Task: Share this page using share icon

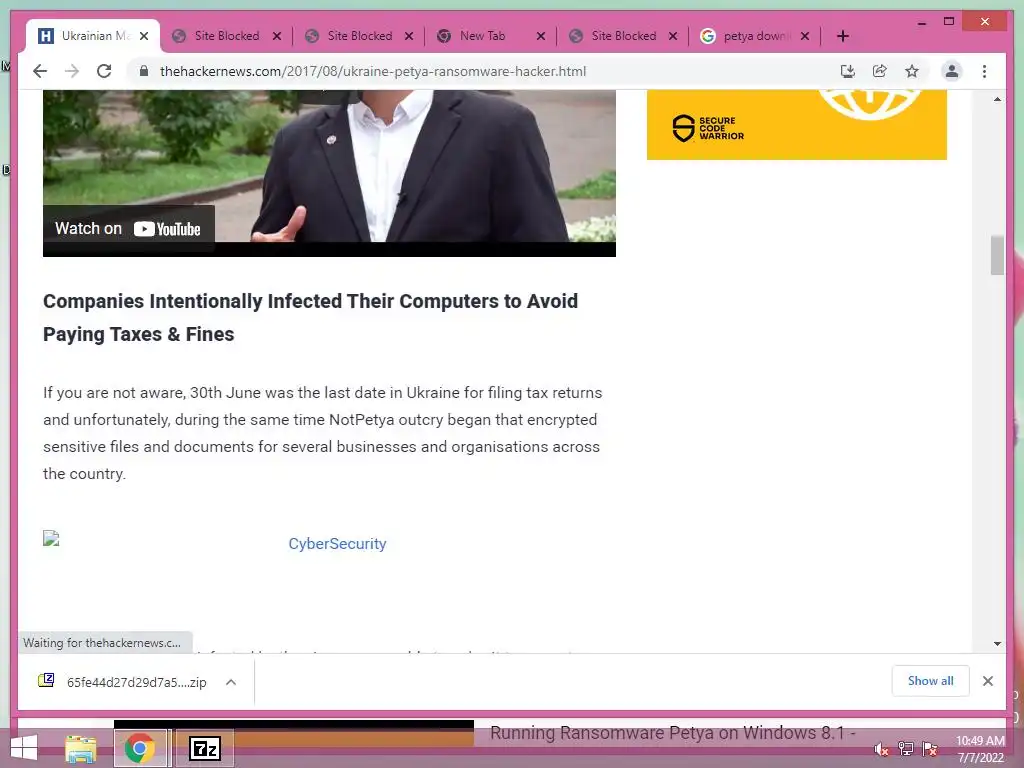Action: [880, 71]
